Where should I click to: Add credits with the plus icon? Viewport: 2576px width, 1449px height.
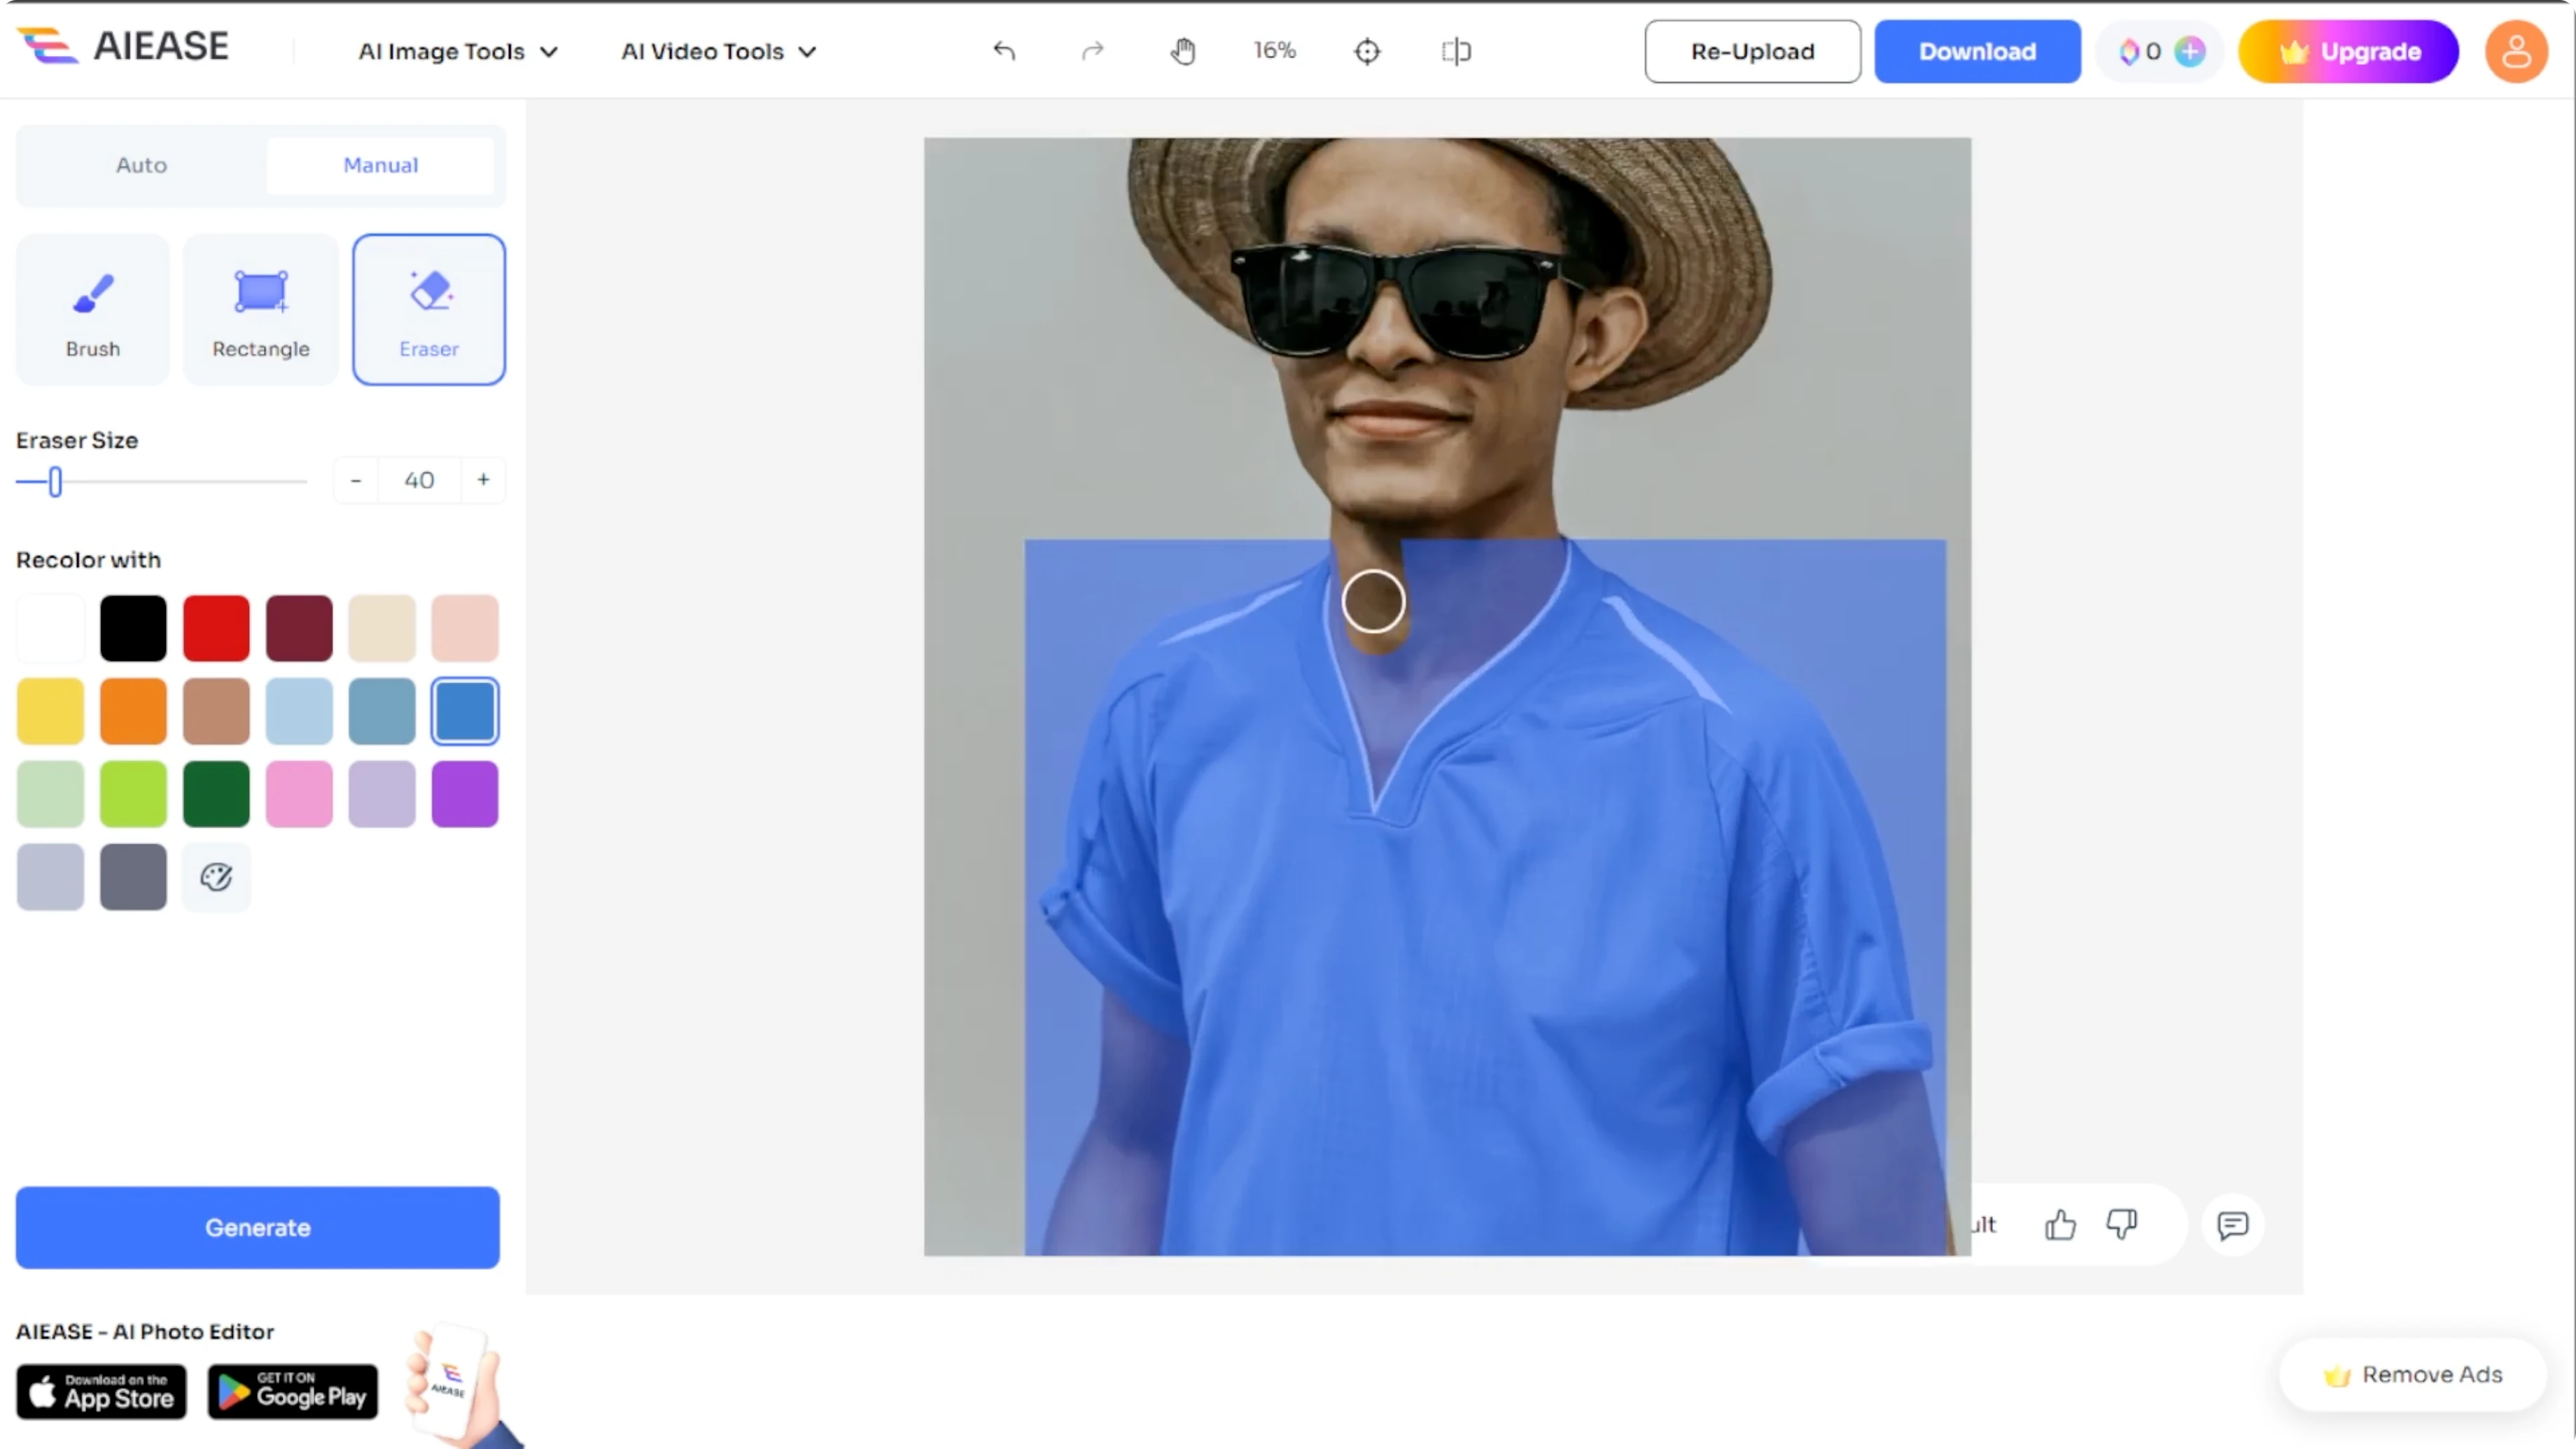(2190, 51)
